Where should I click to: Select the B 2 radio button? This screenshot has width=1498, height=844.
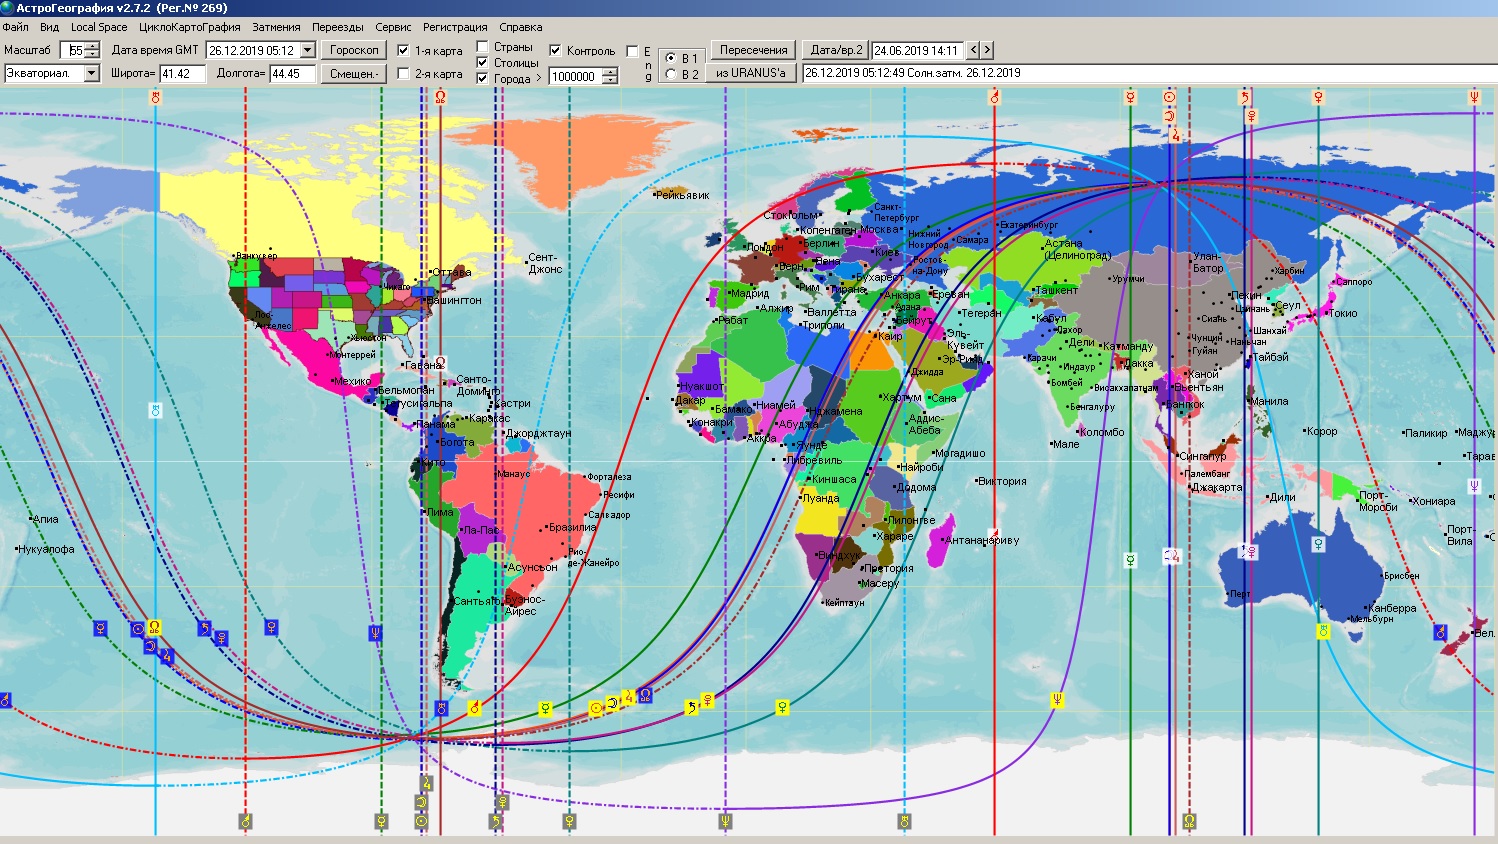tap(670, 75)
